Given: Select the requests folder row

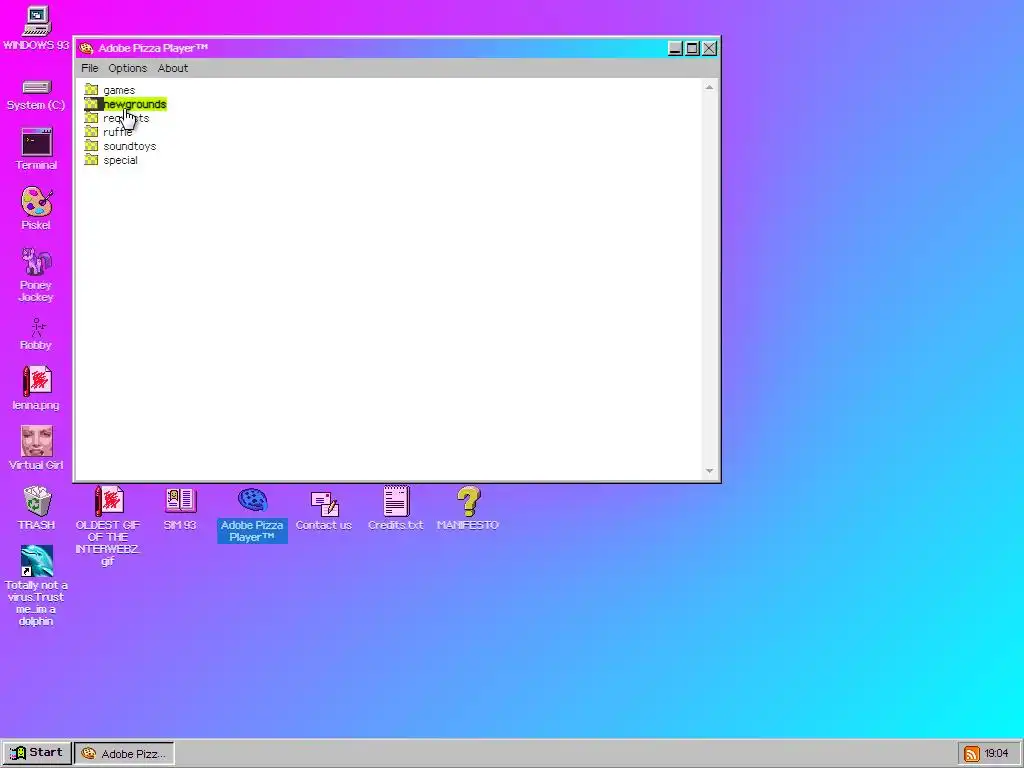Looking at the screenshot, I should [x=116, y=118].
